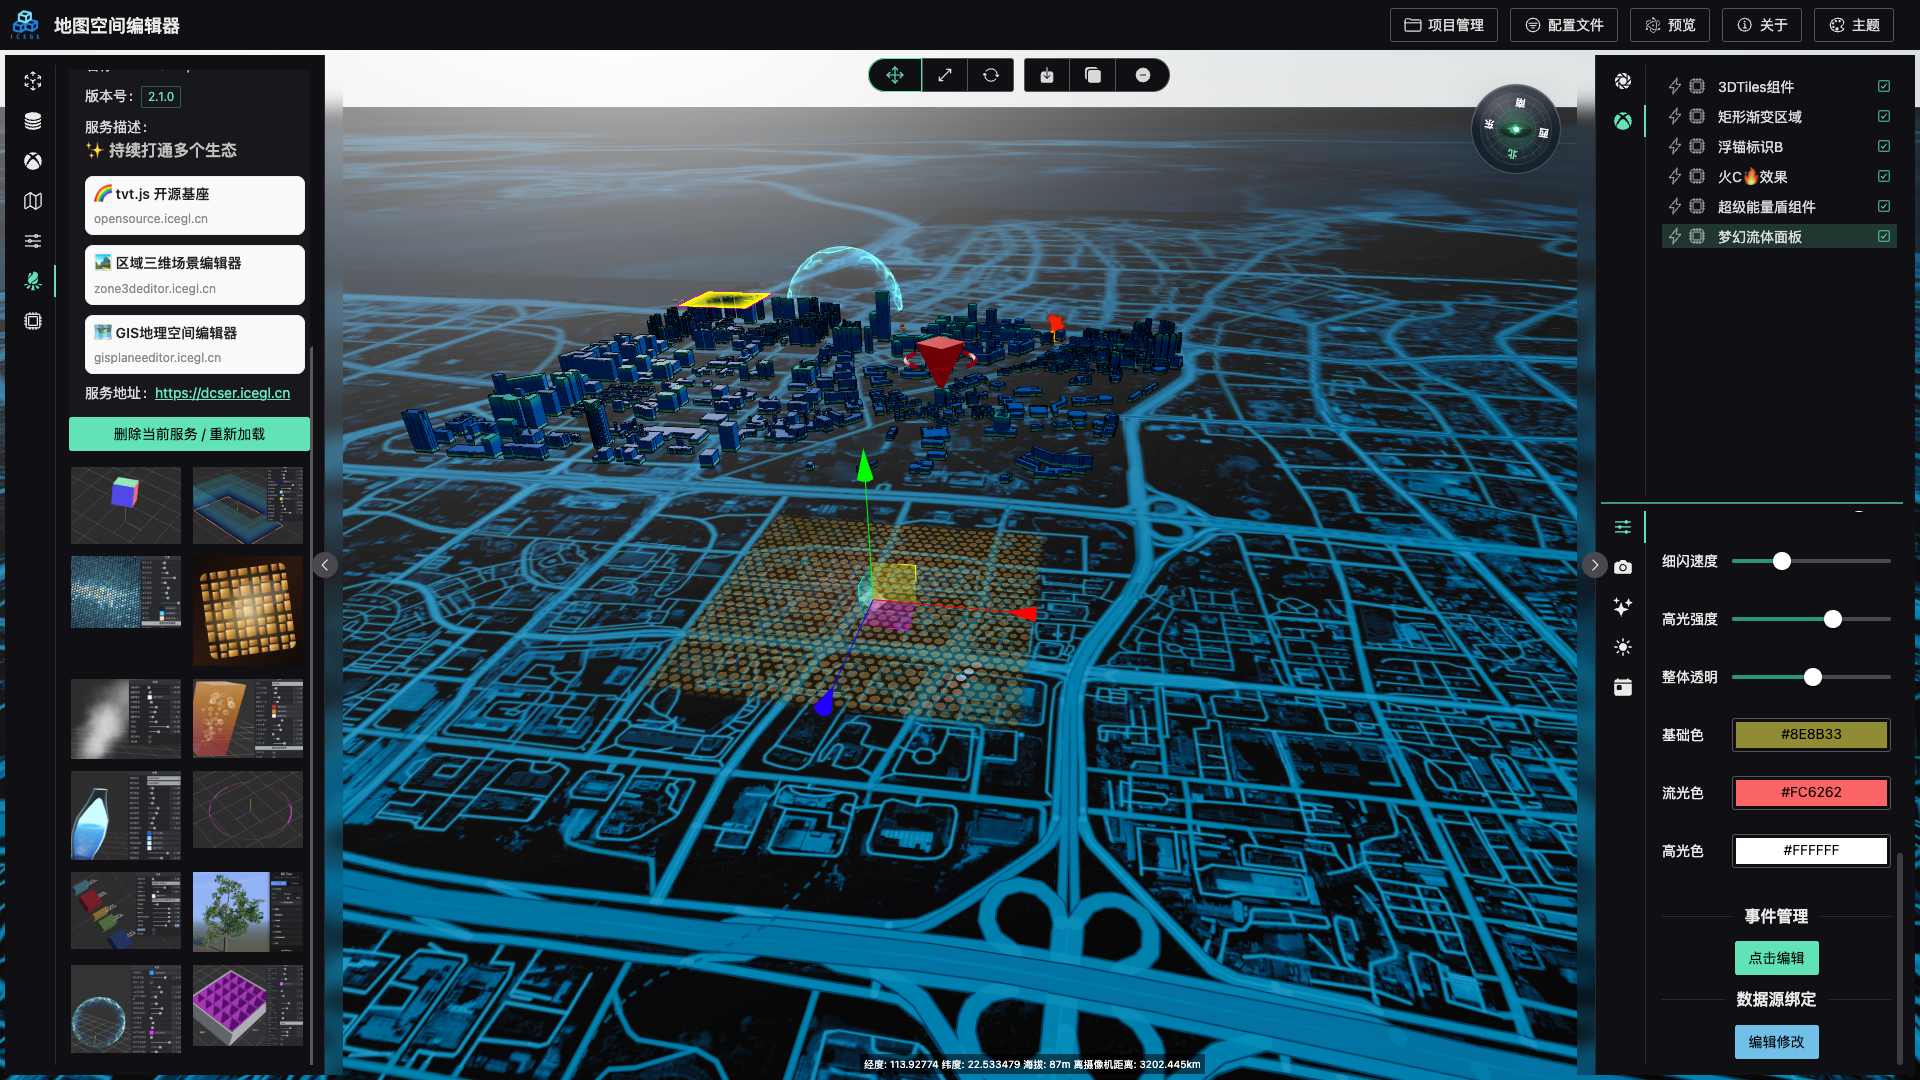The height and width of the screenshot is (1080, 1920).
Task: Open the sun lighting settings icon
Action: point(1622,647)
